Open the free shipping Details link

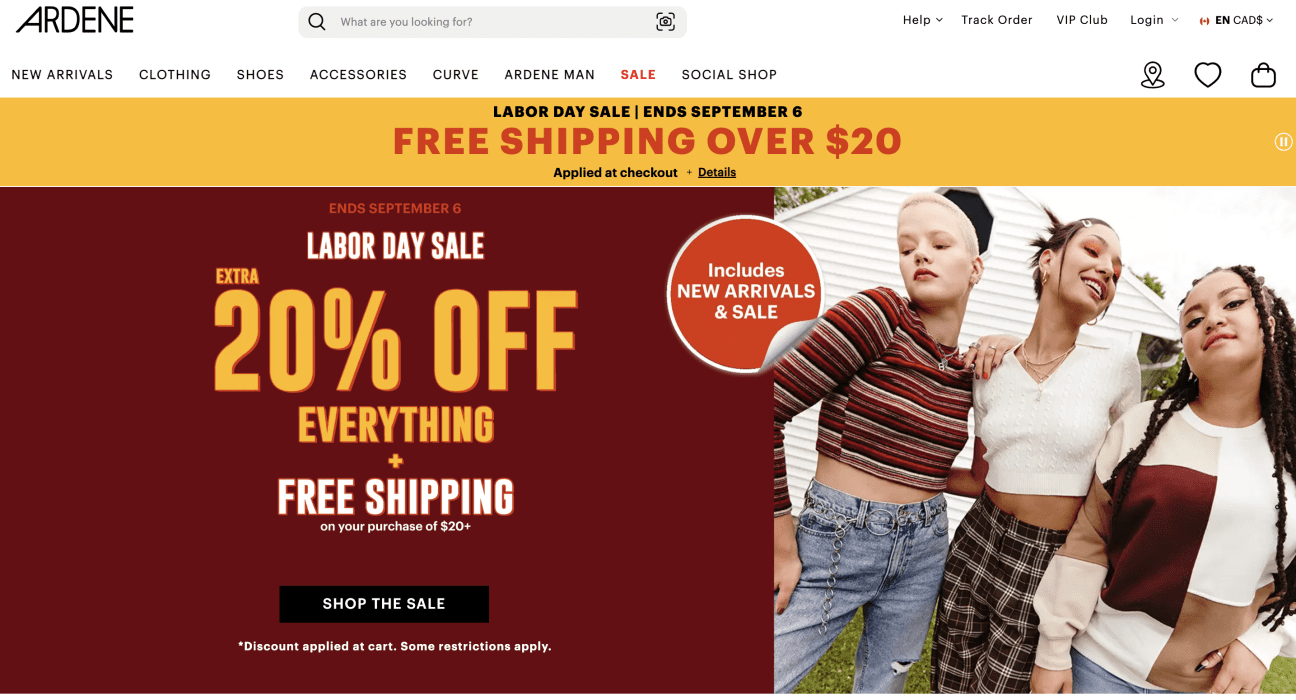click(x=717, y=173)
